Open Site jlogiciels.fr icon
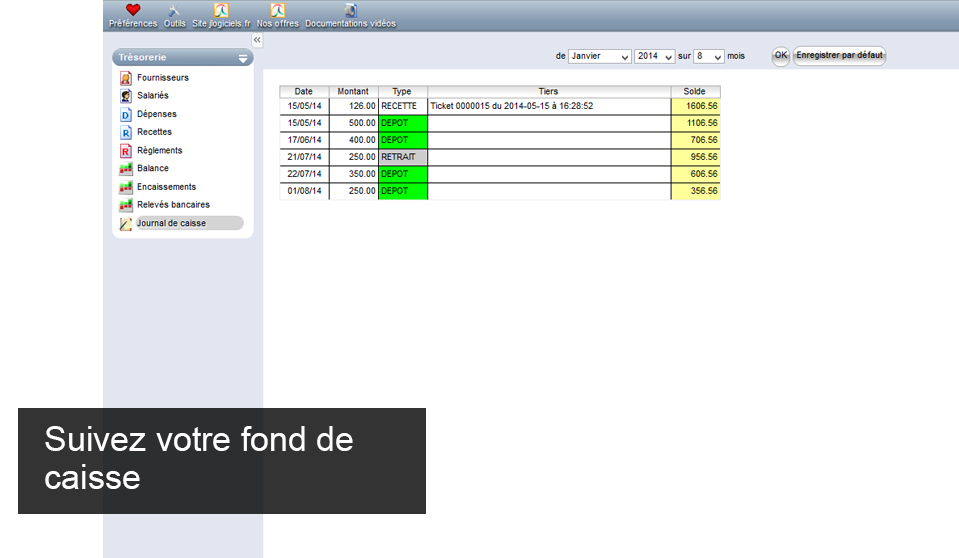This screenshot has width=959, height=558. click(x=221, y=10)
